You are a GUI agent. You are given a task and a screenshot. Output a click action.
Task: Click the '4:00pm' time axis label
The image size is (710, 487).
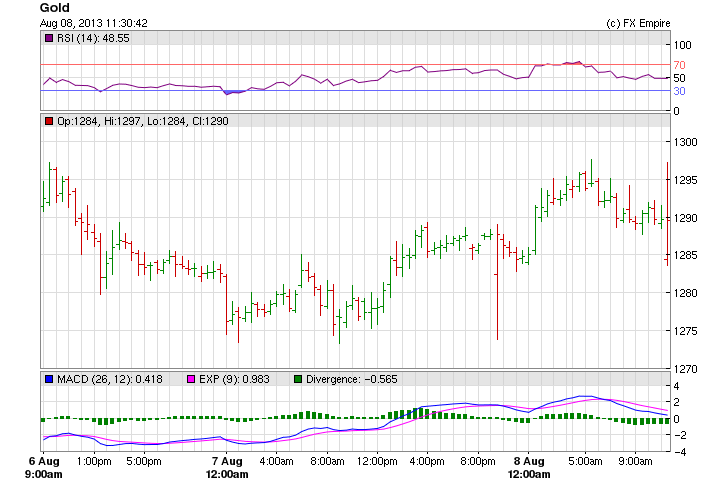[x=427, y=462]
